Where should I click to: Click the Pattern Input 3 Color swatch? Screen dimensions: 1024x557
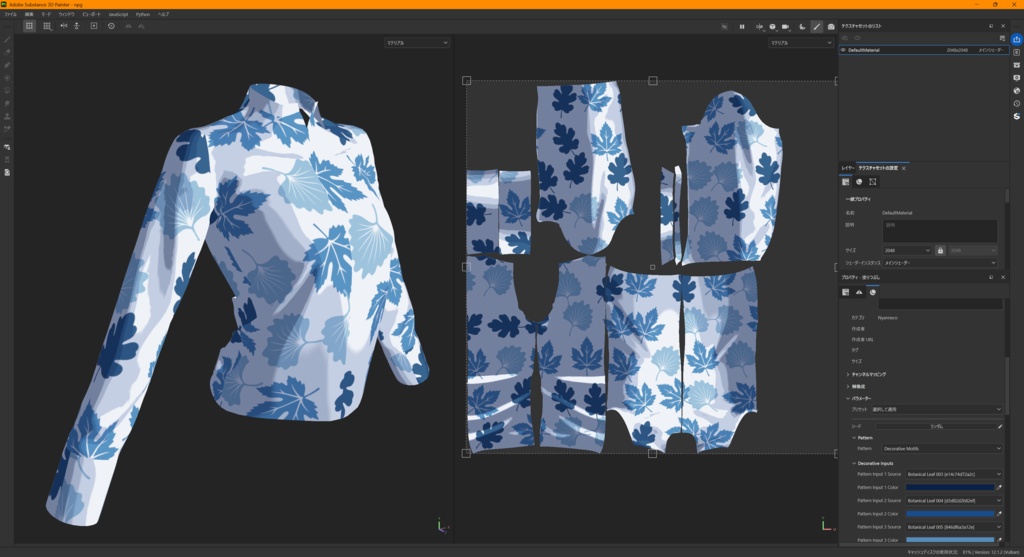[950, 539]
